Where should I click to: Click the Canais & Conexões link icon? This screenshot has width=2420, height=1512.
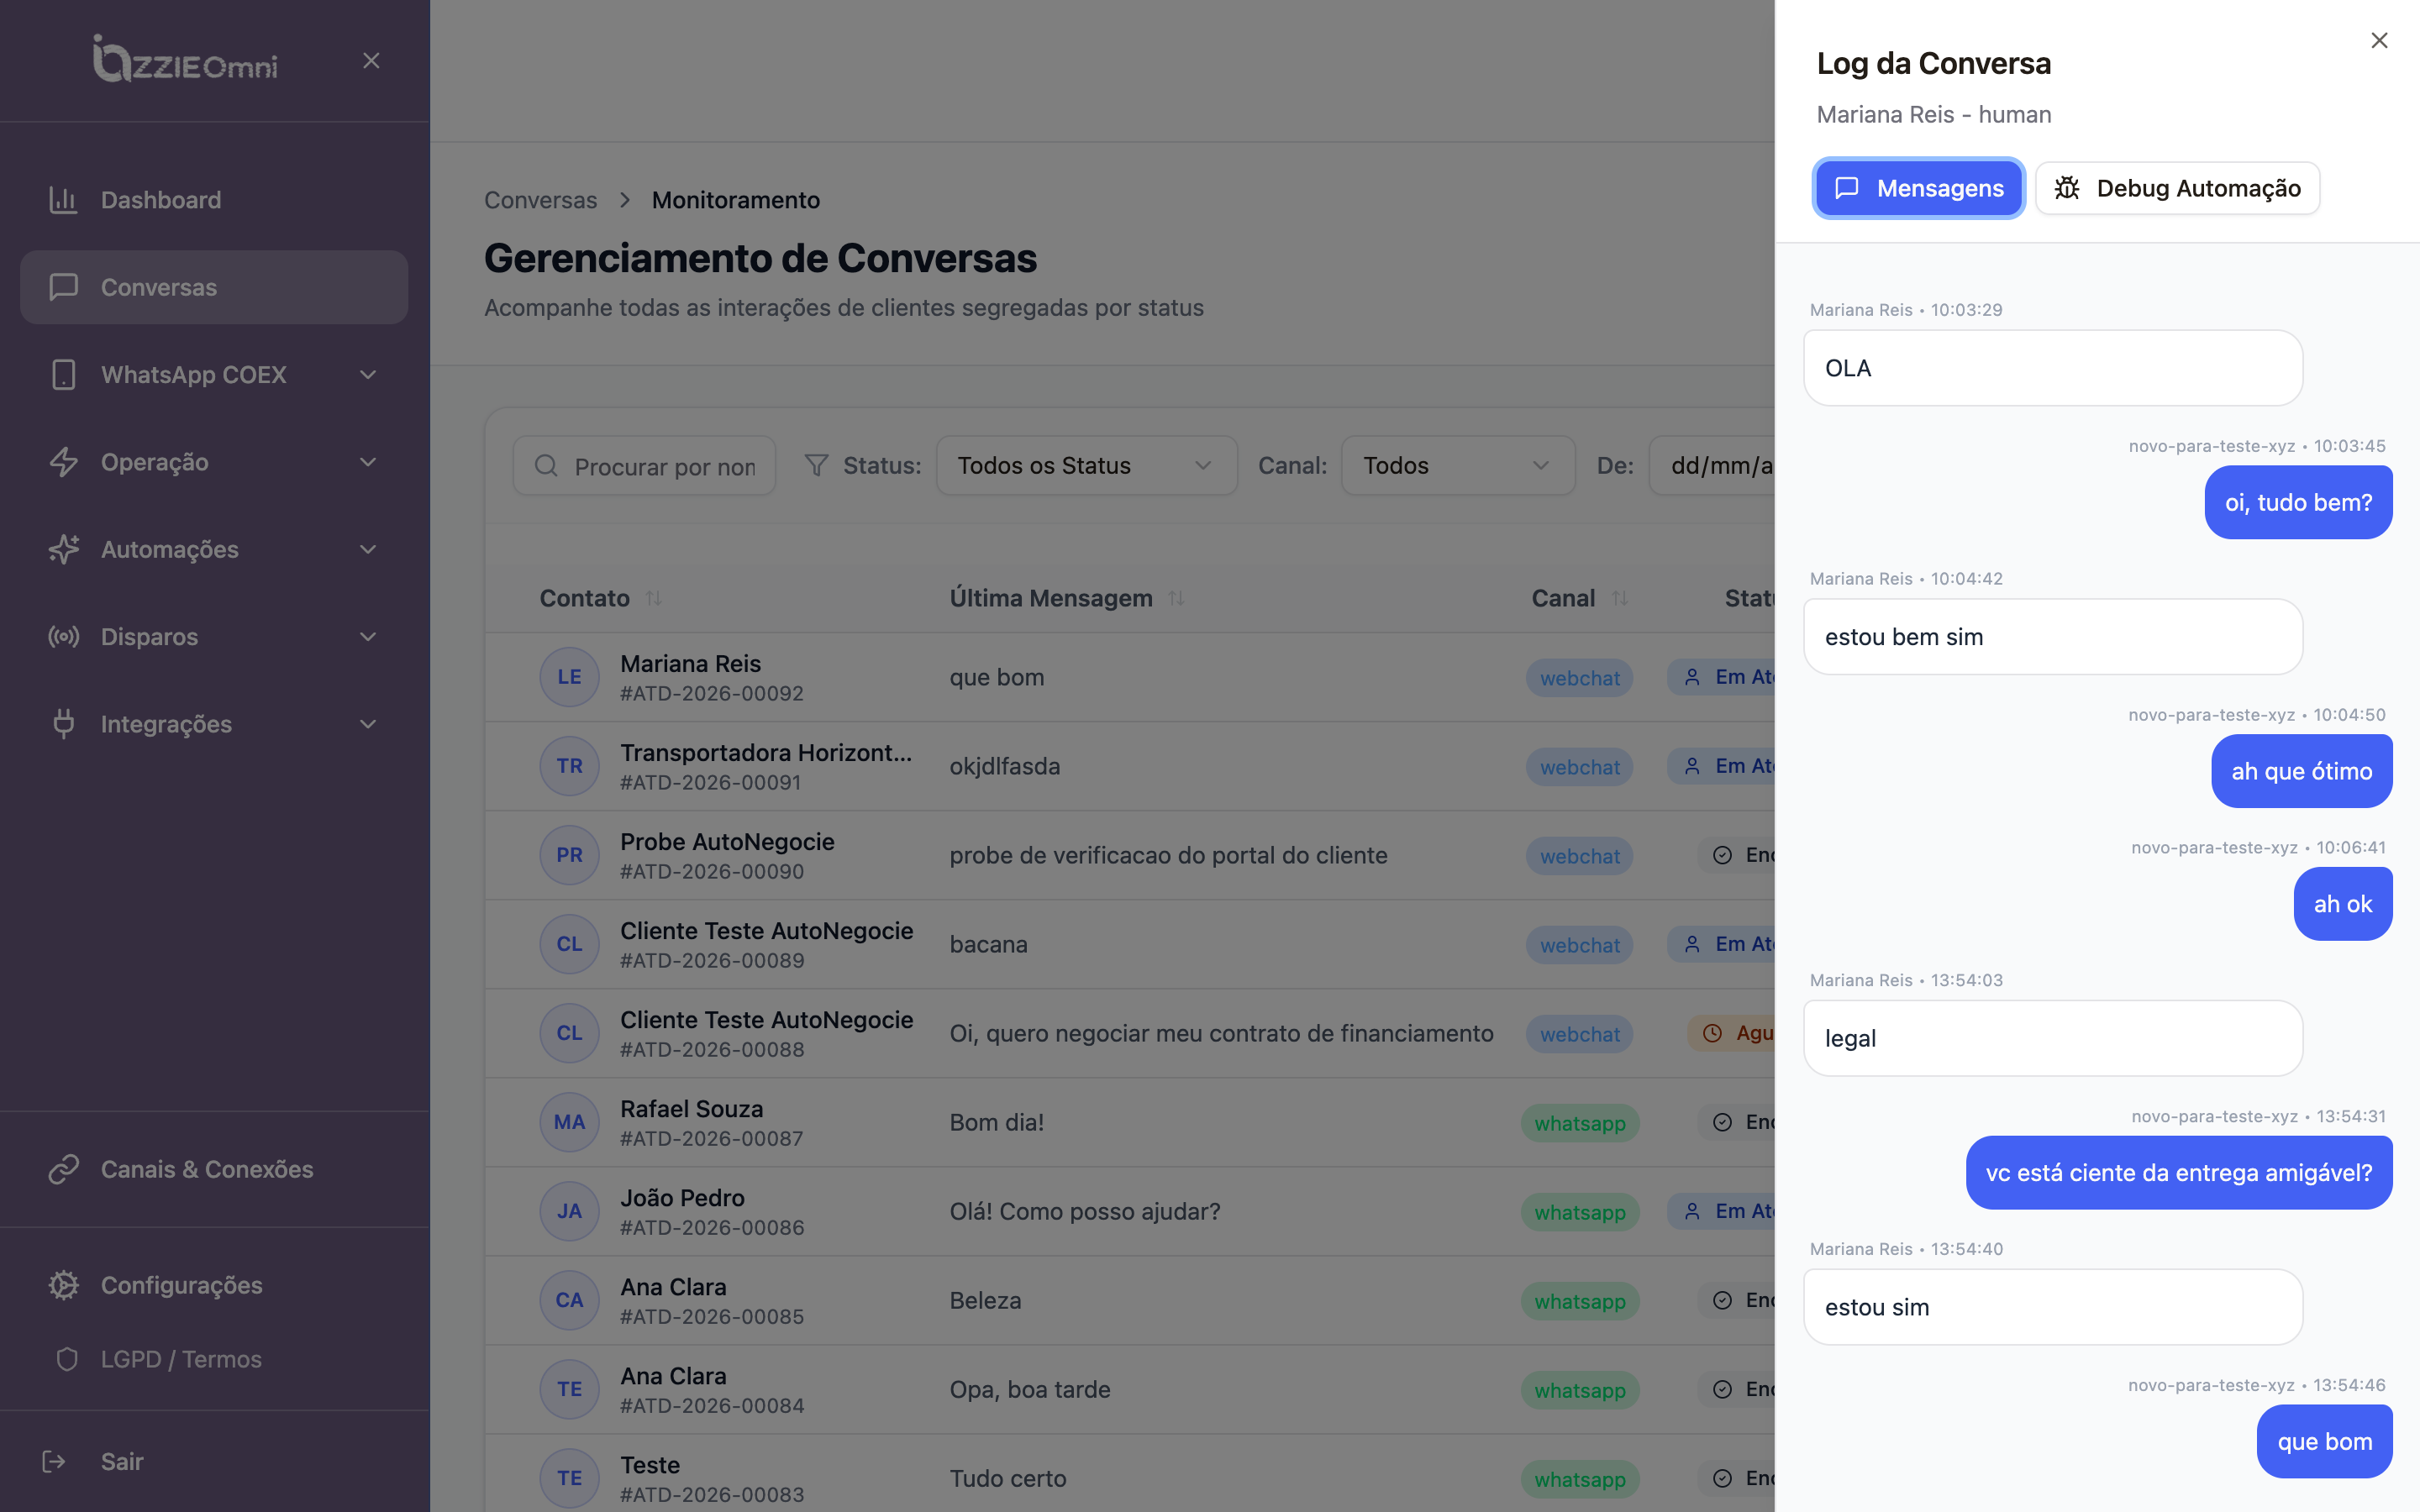pyautogui.click(x=63, y=1169)
